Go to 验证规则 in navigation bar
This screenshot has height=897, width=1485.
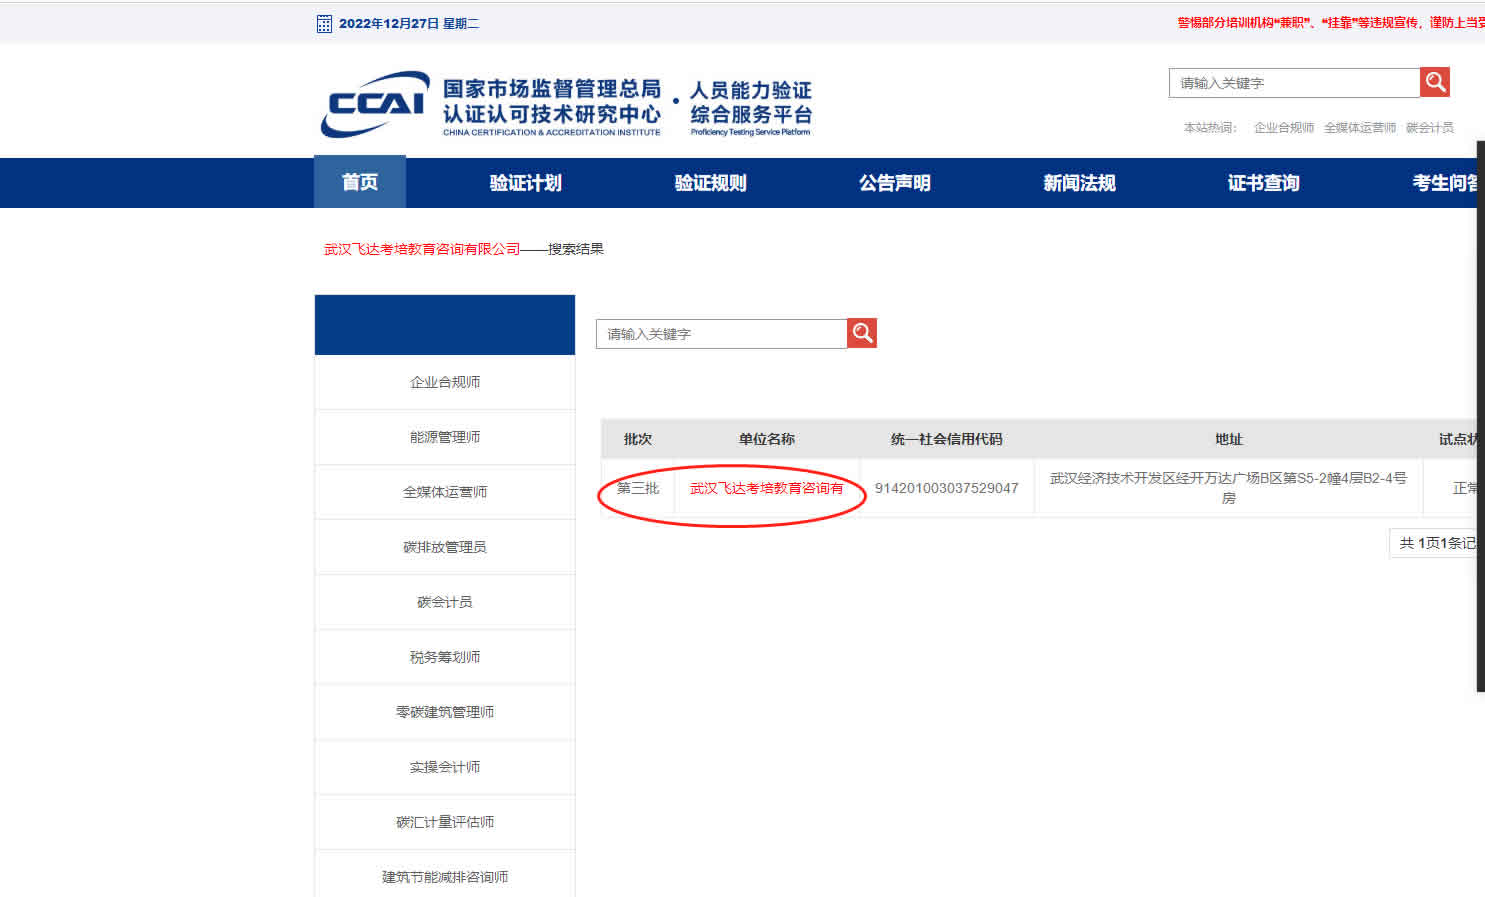[710, 183]
